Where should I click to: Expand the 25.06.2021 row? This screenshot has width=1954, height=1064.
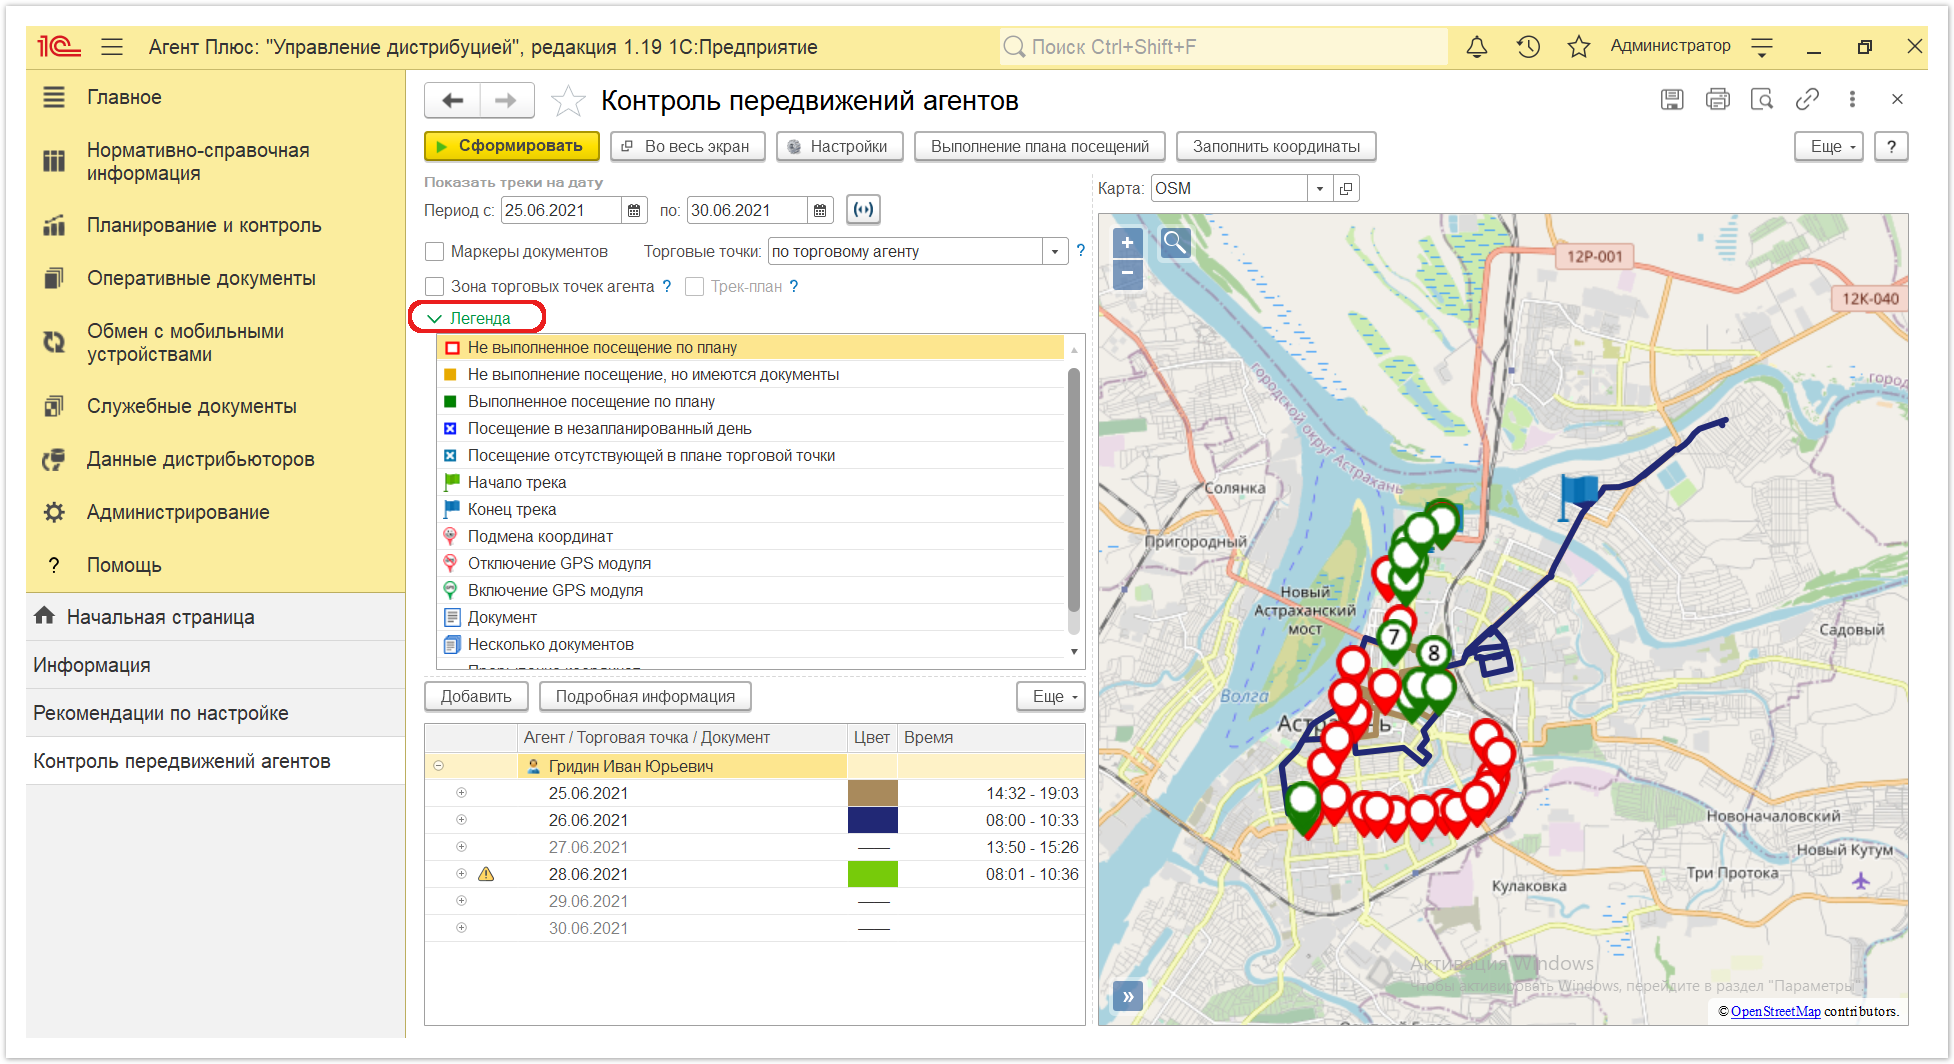point(461,793)
